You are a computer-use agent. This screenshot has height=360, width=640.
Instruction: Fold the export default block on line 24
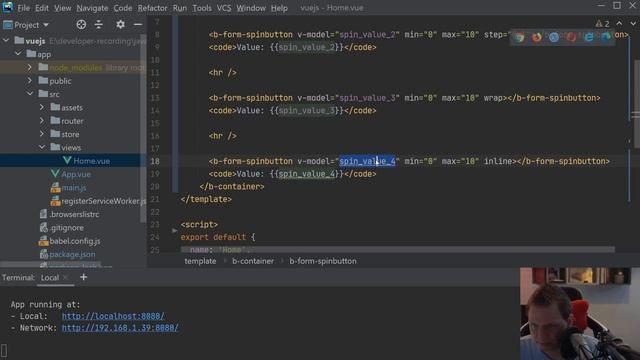[x=175, y=231]
